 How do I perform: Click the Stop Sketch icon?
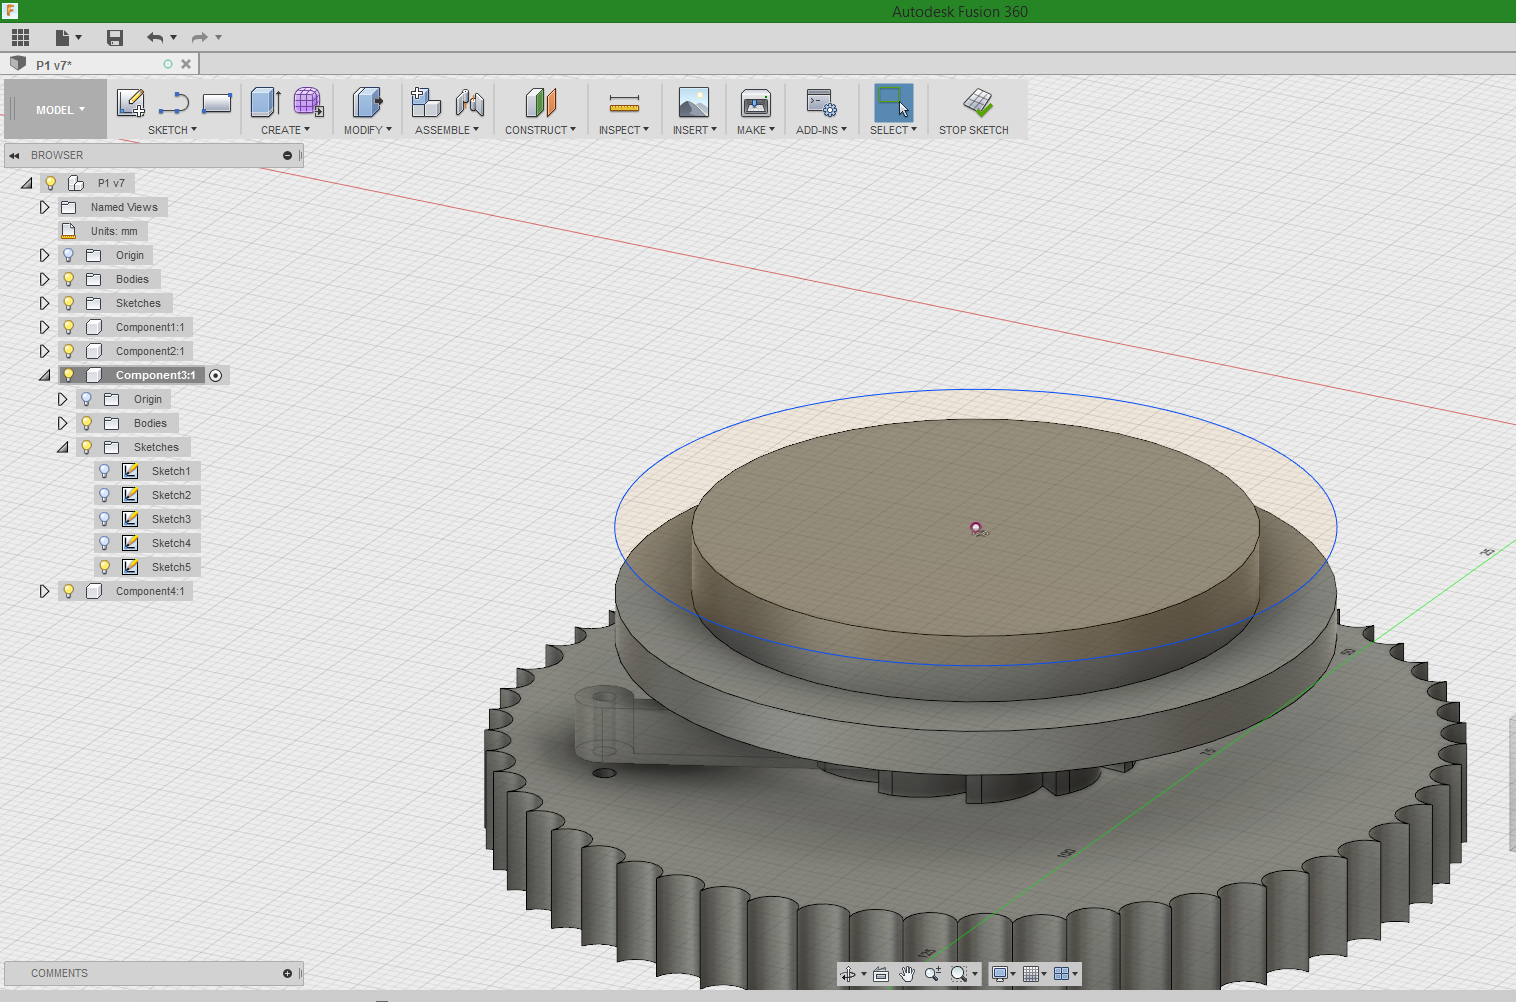978,102
